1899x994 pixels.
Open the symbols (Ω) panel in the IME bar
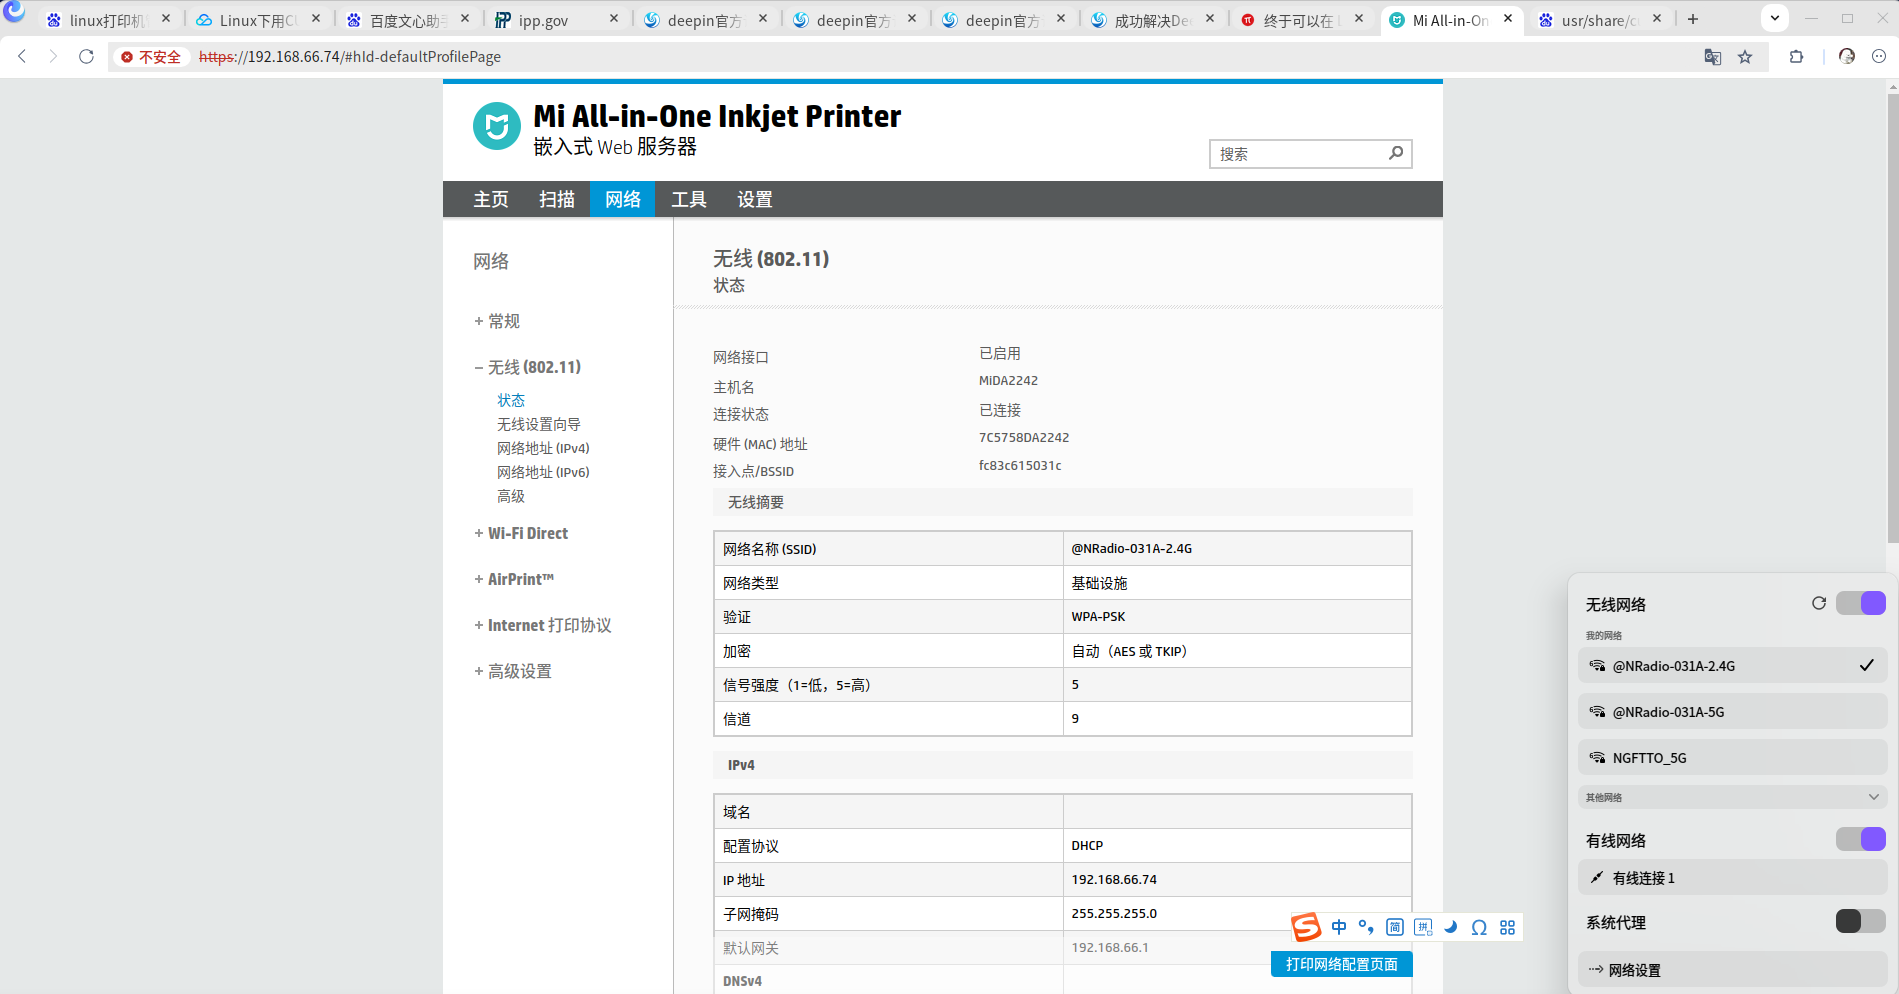click(x=1479, y=927)
